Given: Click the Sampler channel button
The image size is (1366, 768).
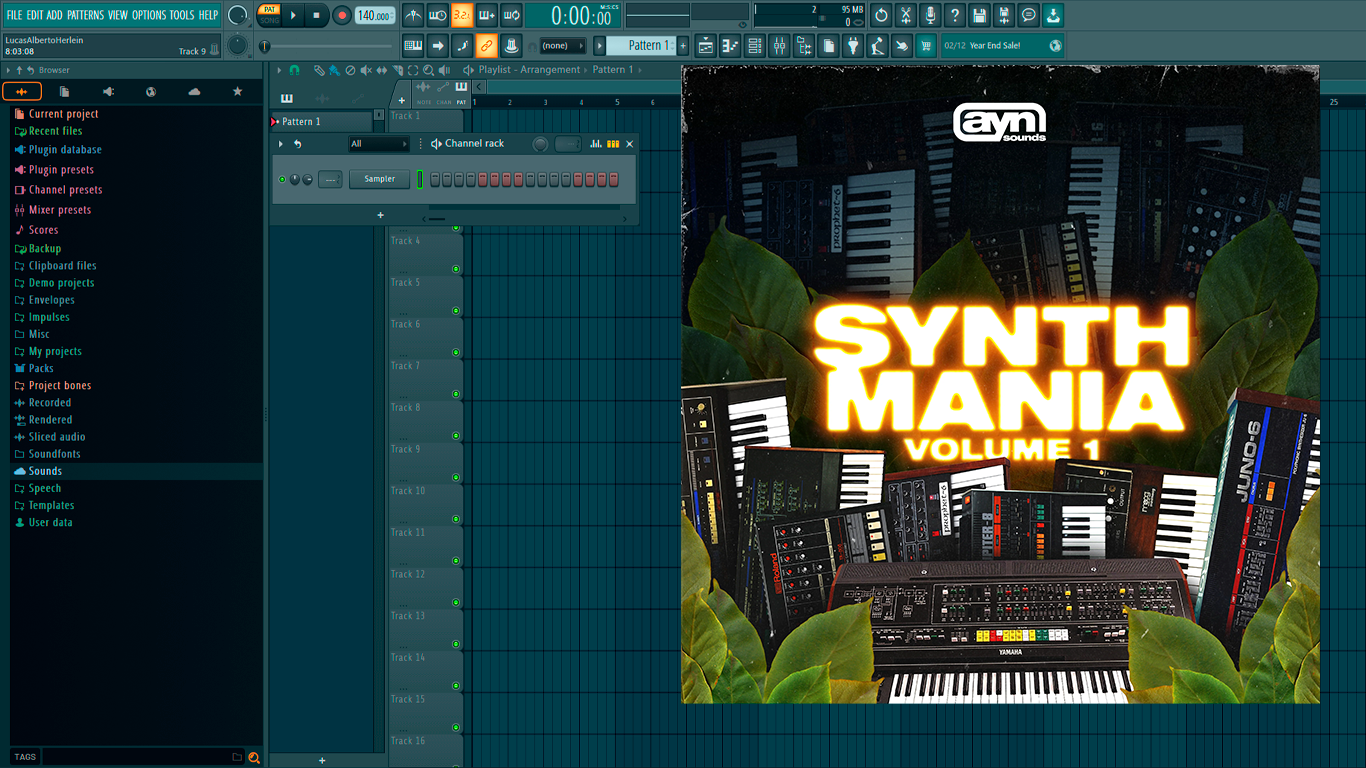Looking at the screenshot, I should [380, 179].
